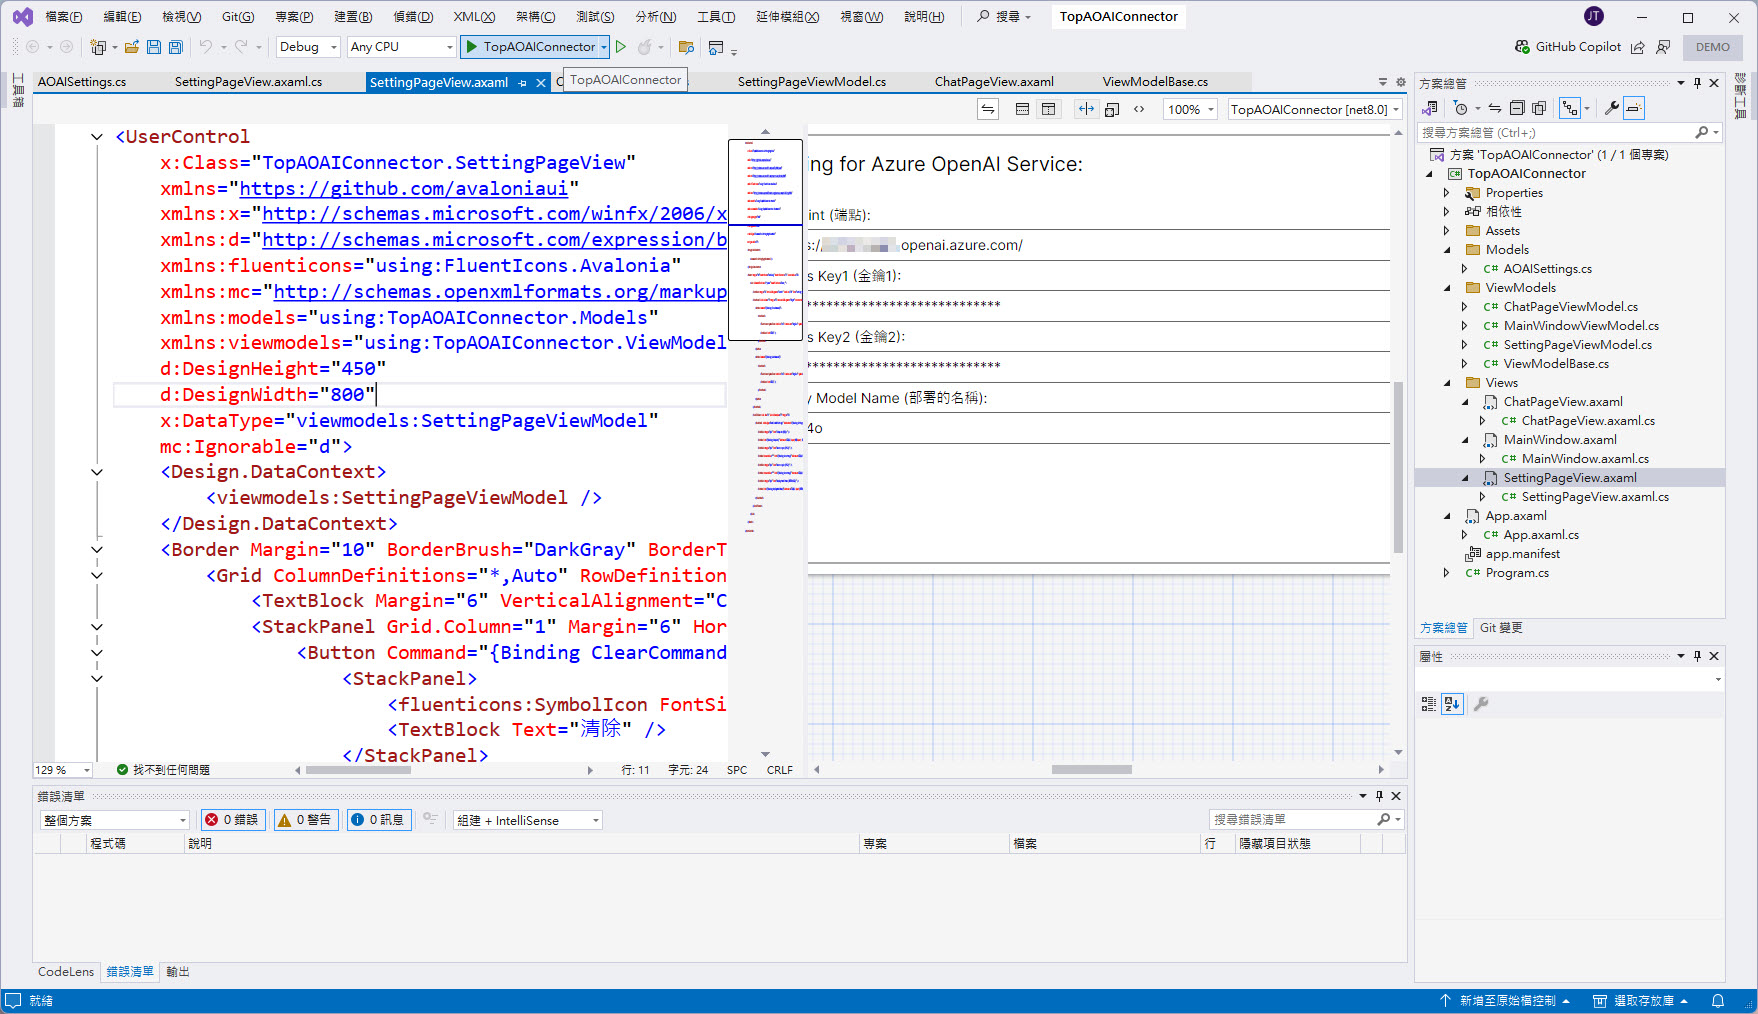Image resolution: width=1758 pixels, height=1014 pixels.
Task: Click the DEMO button at top right
Action: (1713, 47)
